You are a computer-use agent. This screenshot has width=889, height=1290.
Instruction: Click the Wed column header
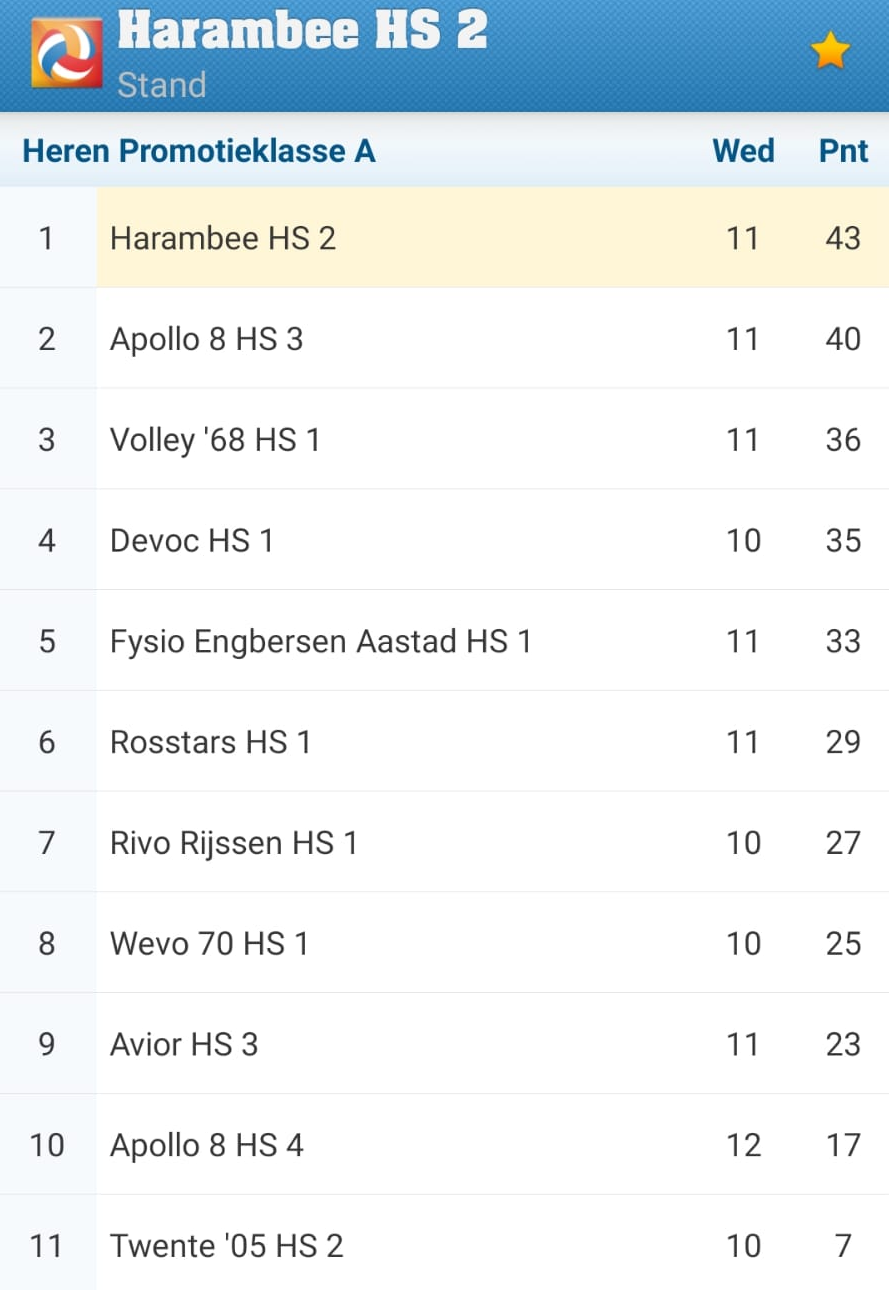743,151
